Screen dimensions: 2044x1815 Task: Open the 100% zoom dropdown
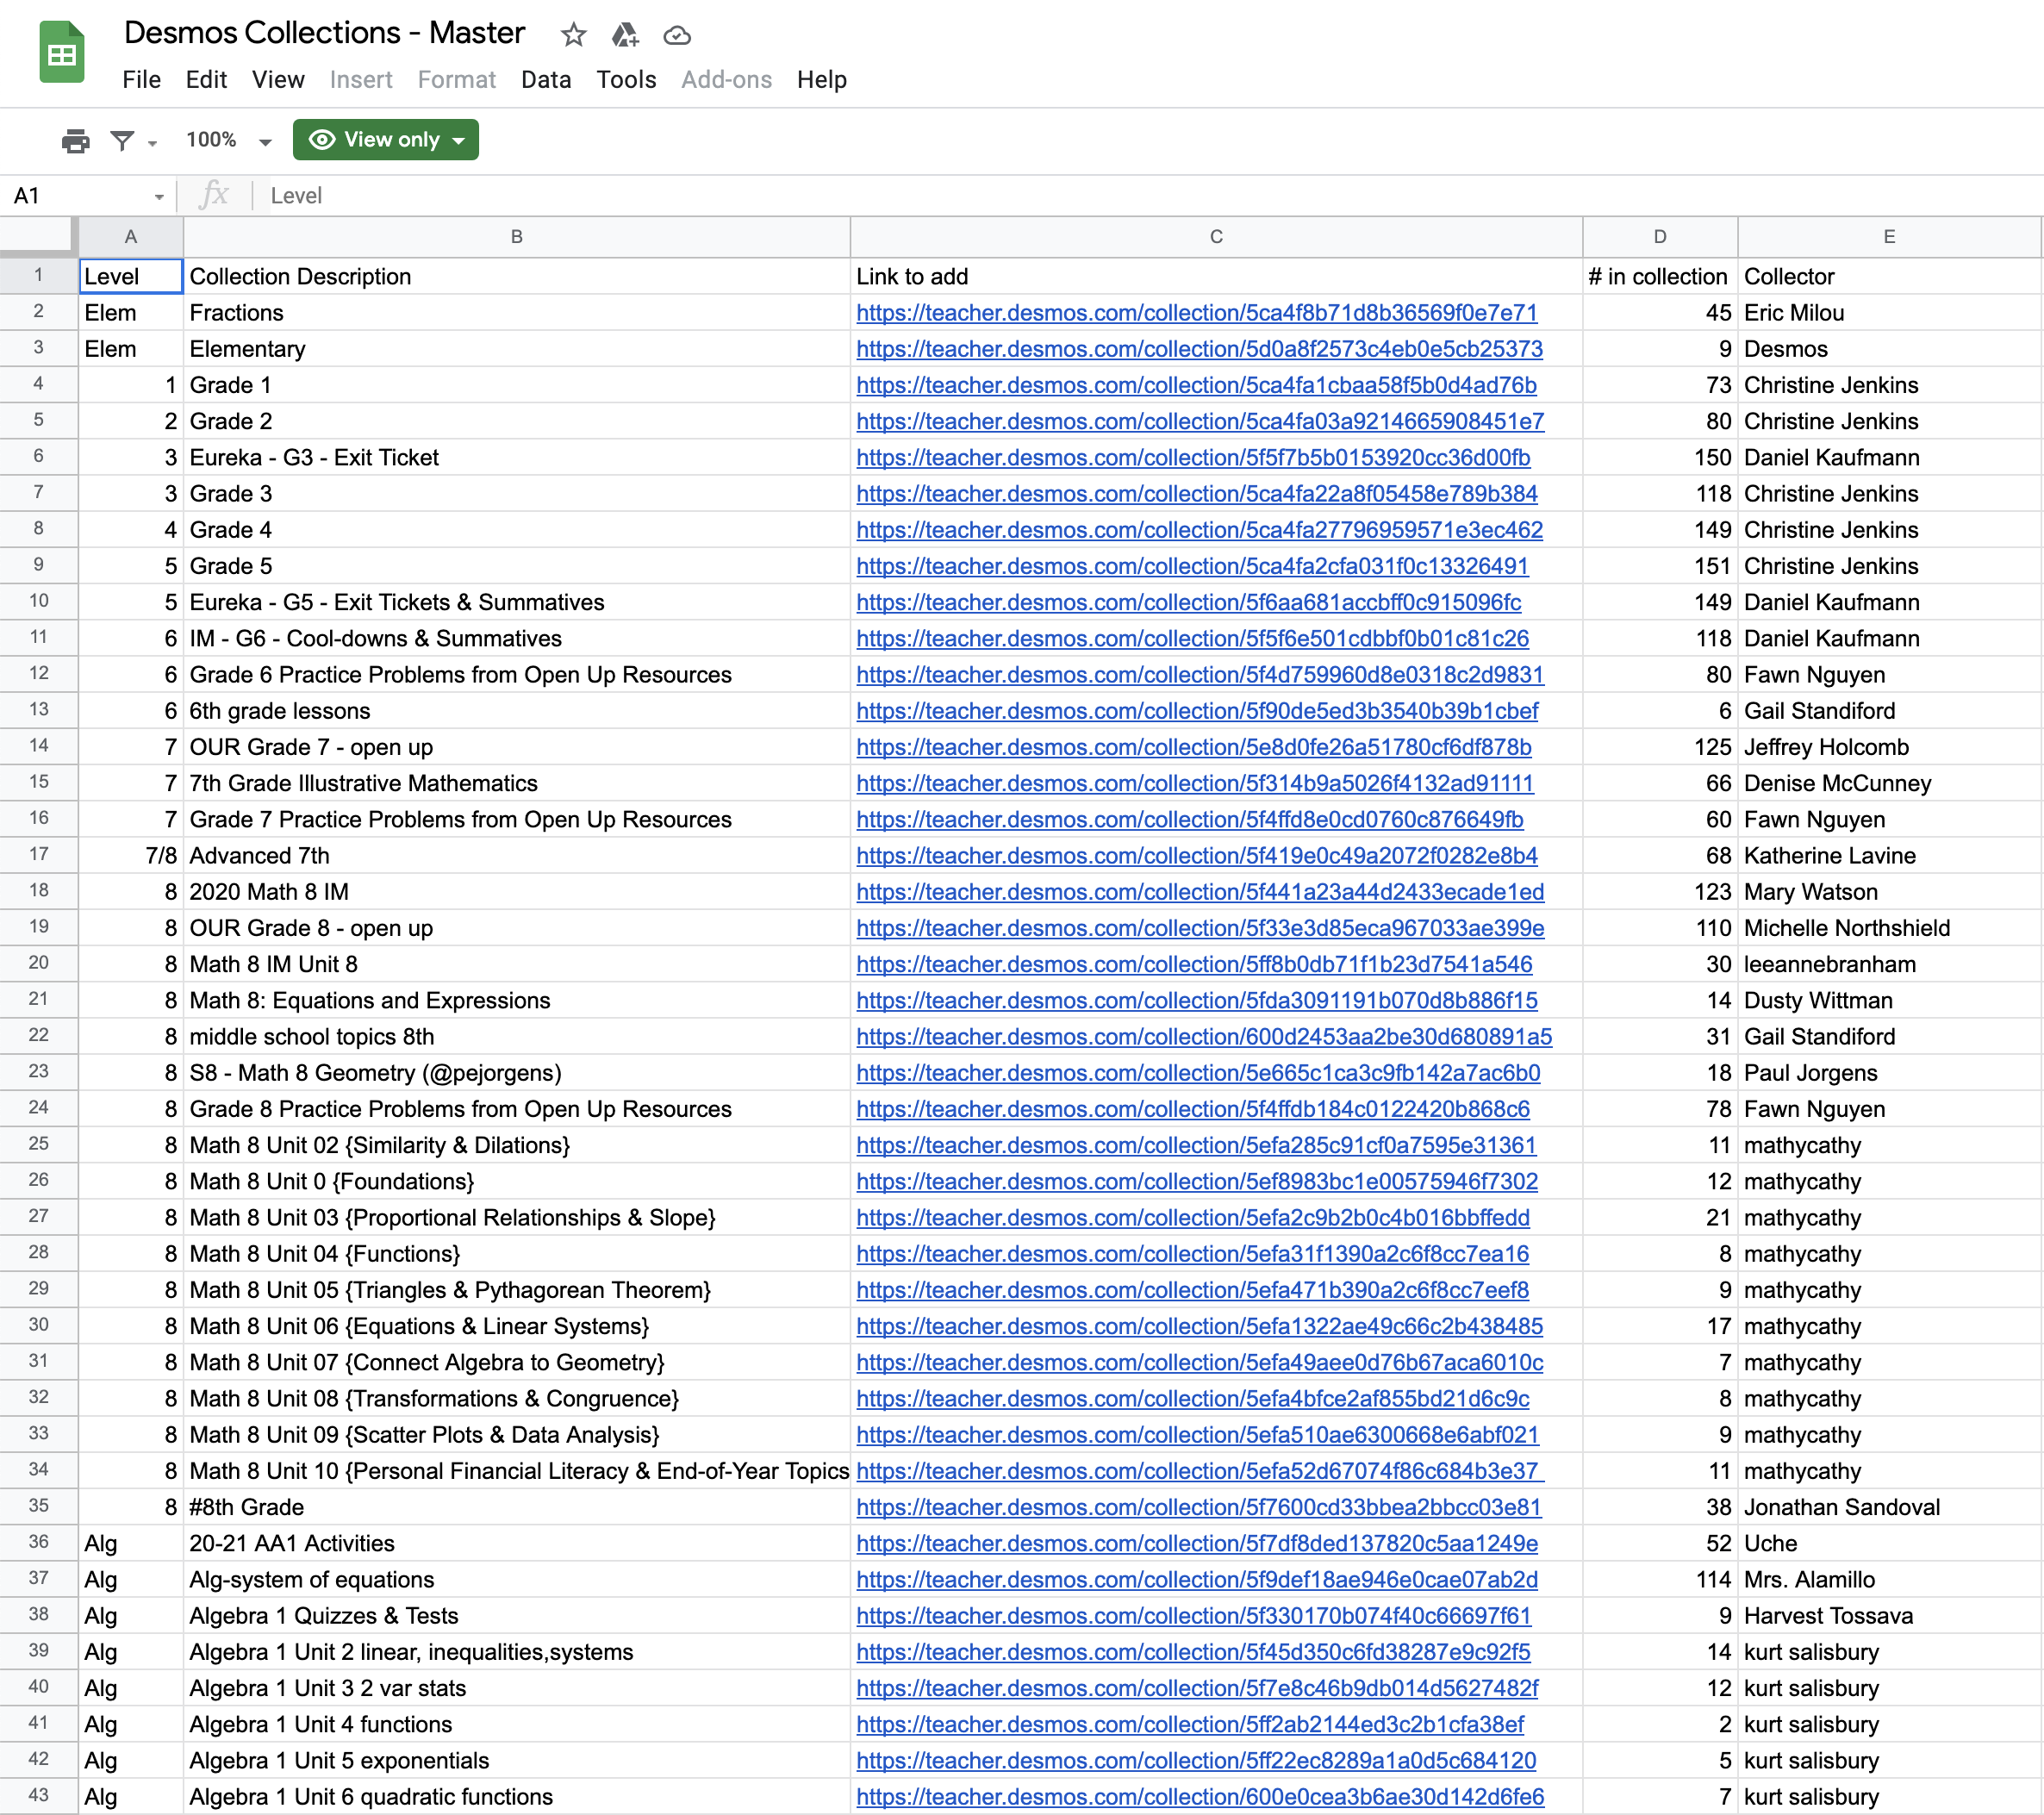pyautogui.click(x=228, y=141)
